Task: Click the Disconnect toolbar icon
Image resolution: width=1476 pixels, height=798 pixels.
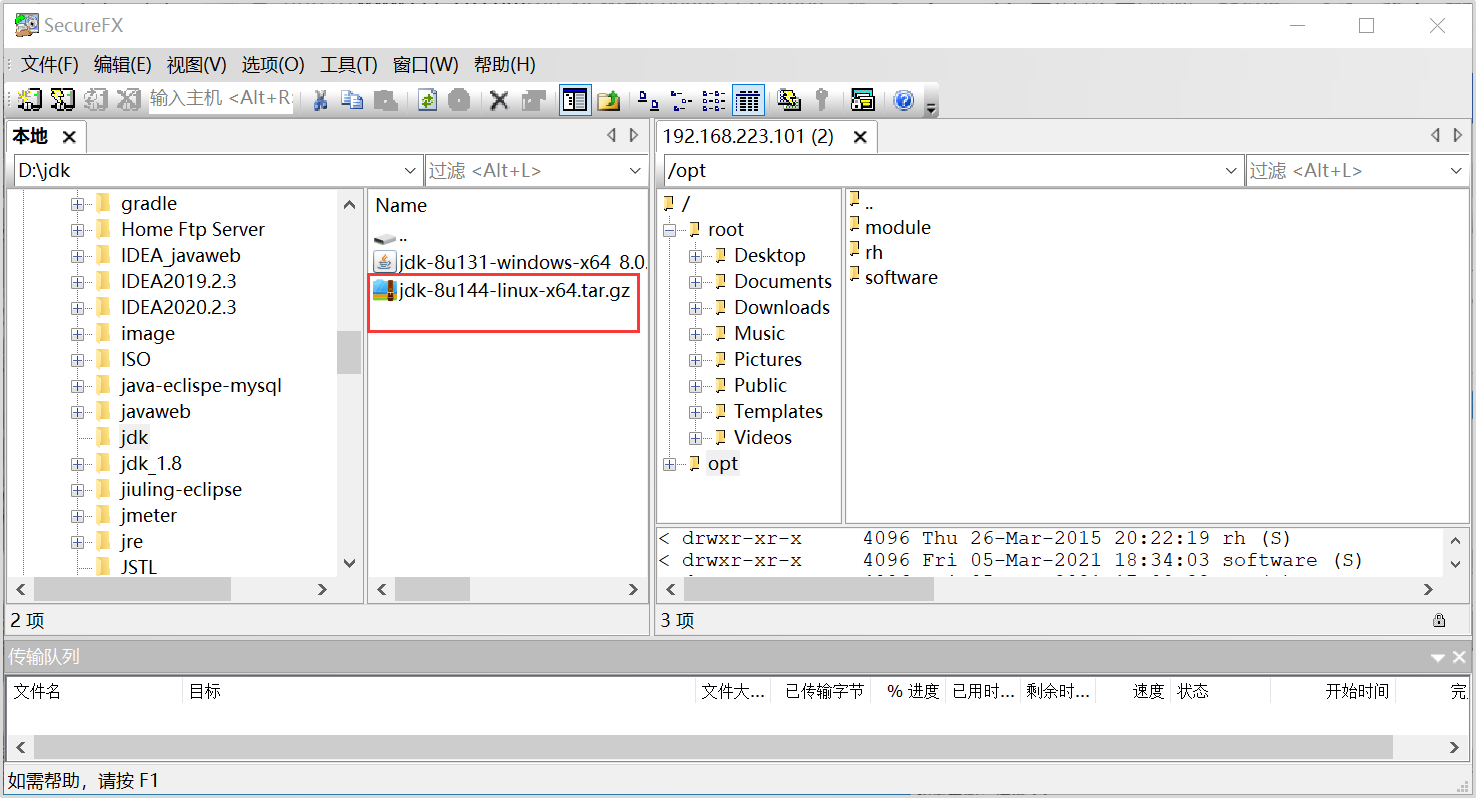Action: coord(128,100)
